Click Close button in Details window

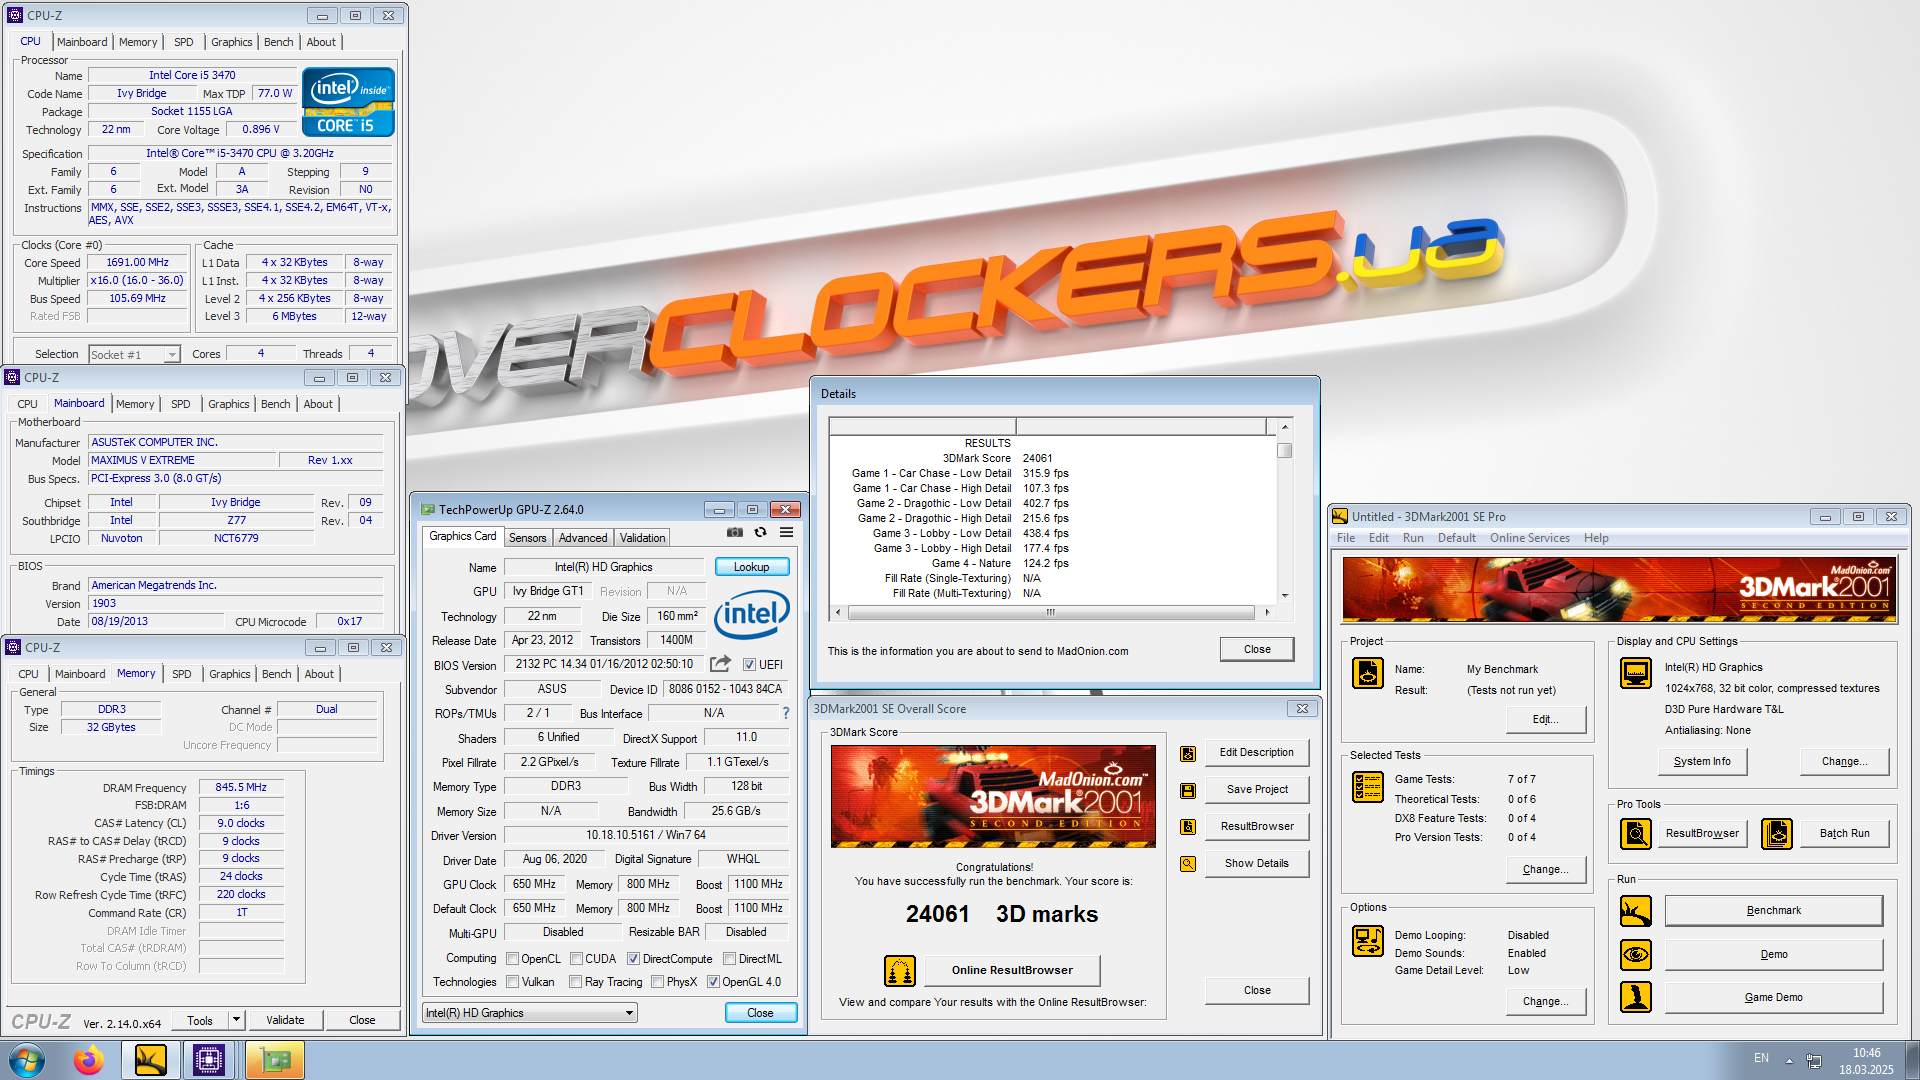[1257, 649]
